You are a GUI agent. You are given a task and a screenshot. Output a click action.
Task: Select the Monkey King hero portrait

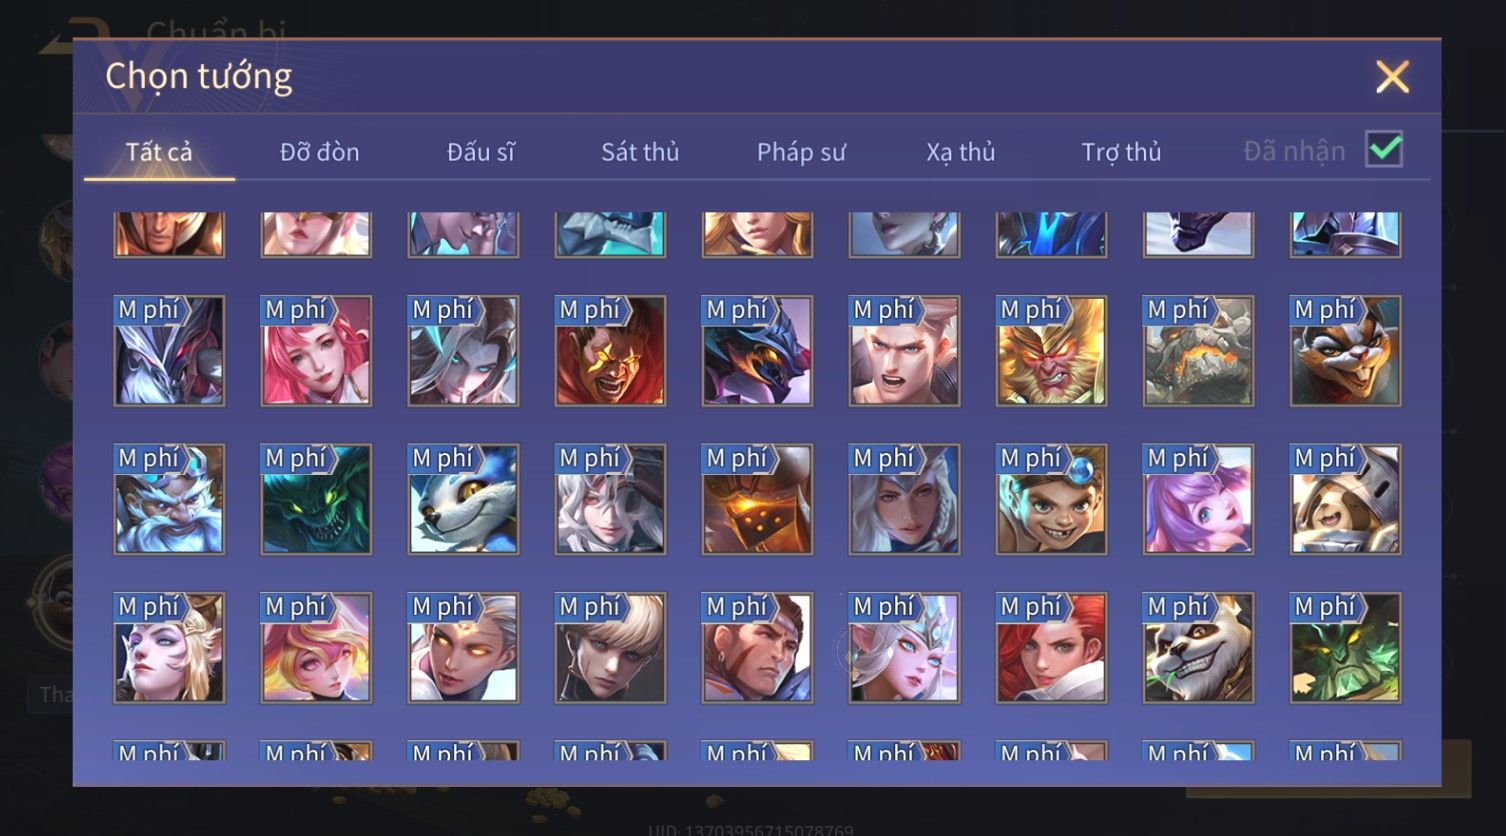(x=1051, y=351)
